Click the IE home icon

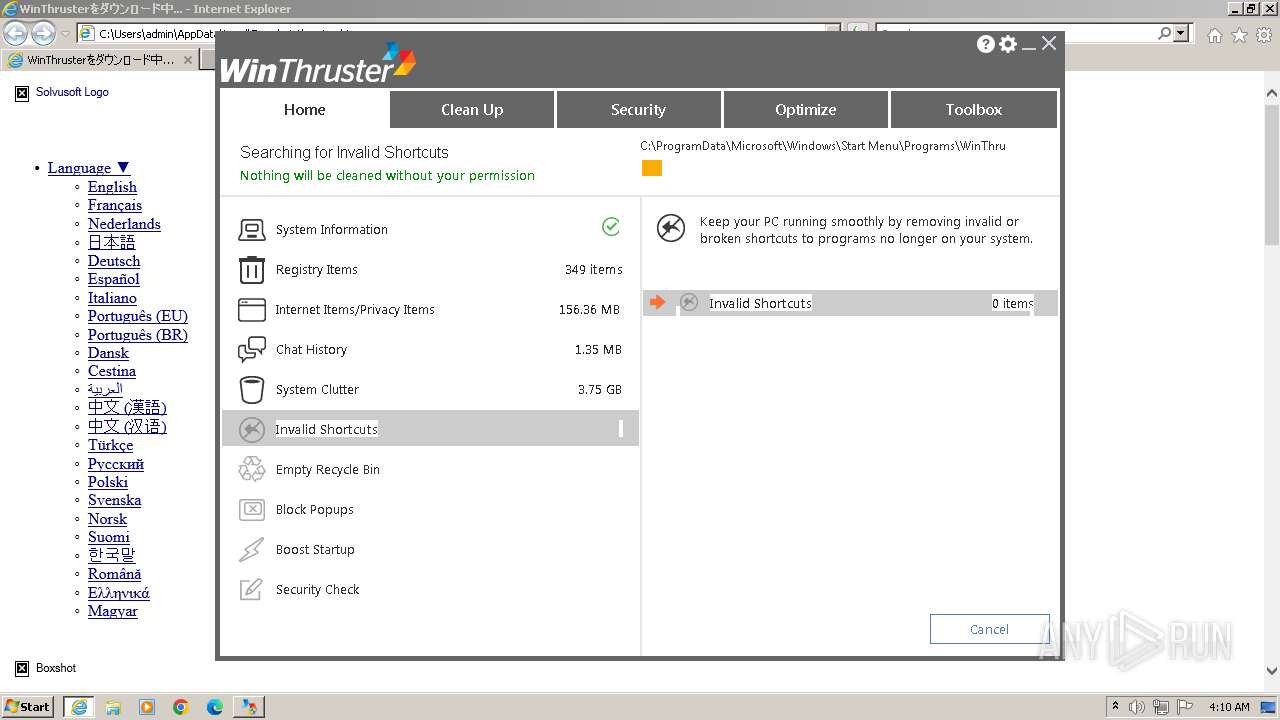click(x=1215, y=35)
